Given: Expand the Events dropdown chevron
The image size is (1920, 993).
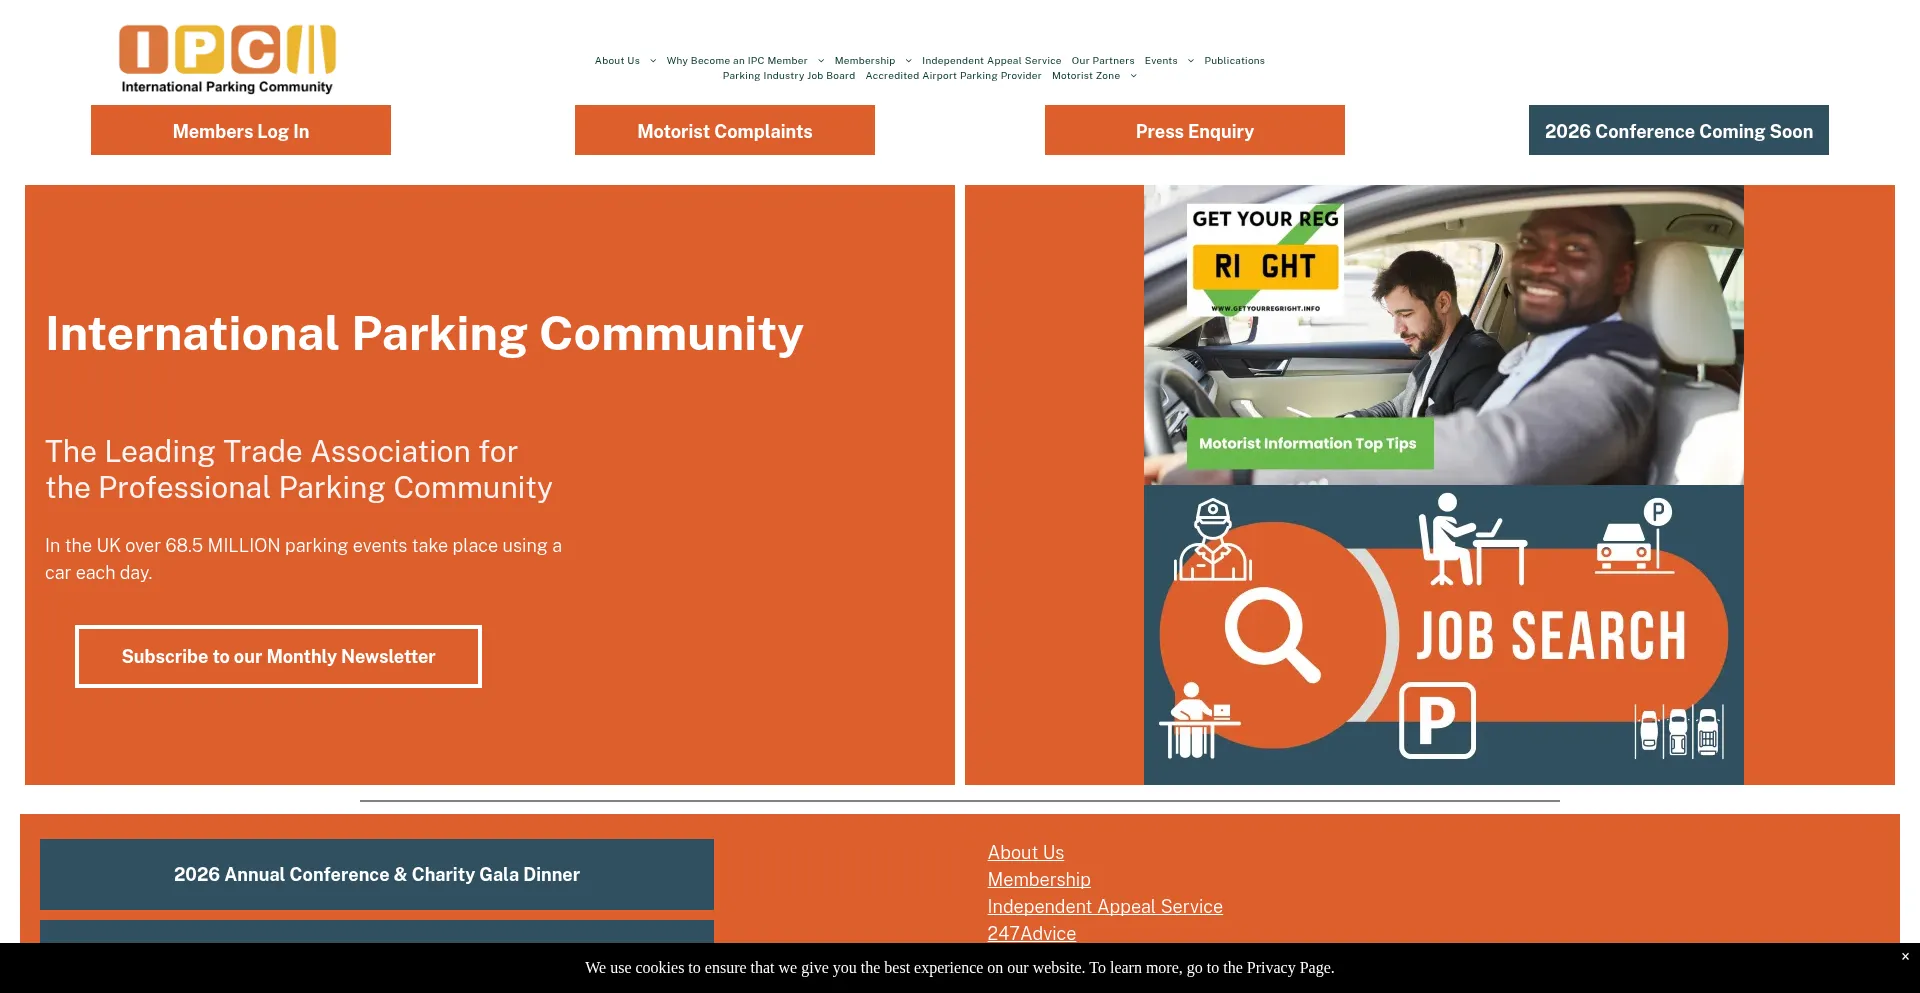Looking at the screenshot, I should pos(1190,61).
